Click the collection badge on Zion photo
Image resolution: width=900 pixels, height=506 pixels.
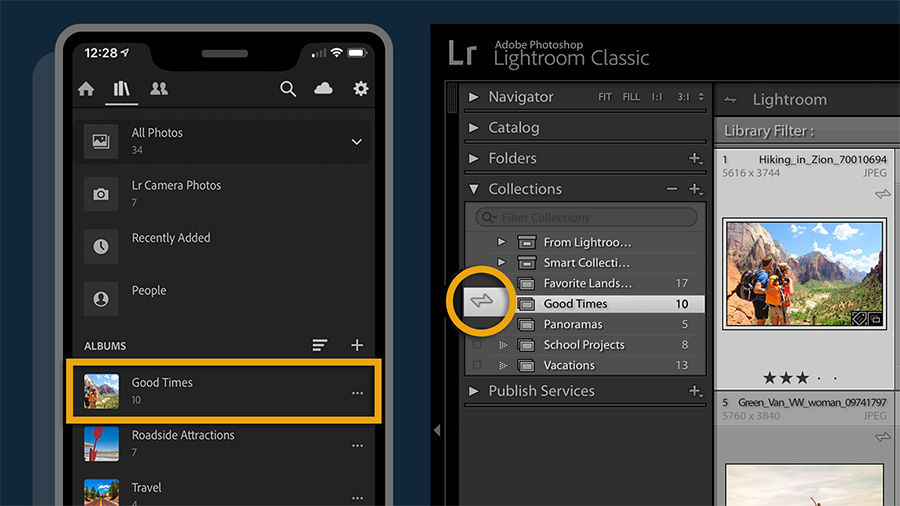(x=875, y=318)
